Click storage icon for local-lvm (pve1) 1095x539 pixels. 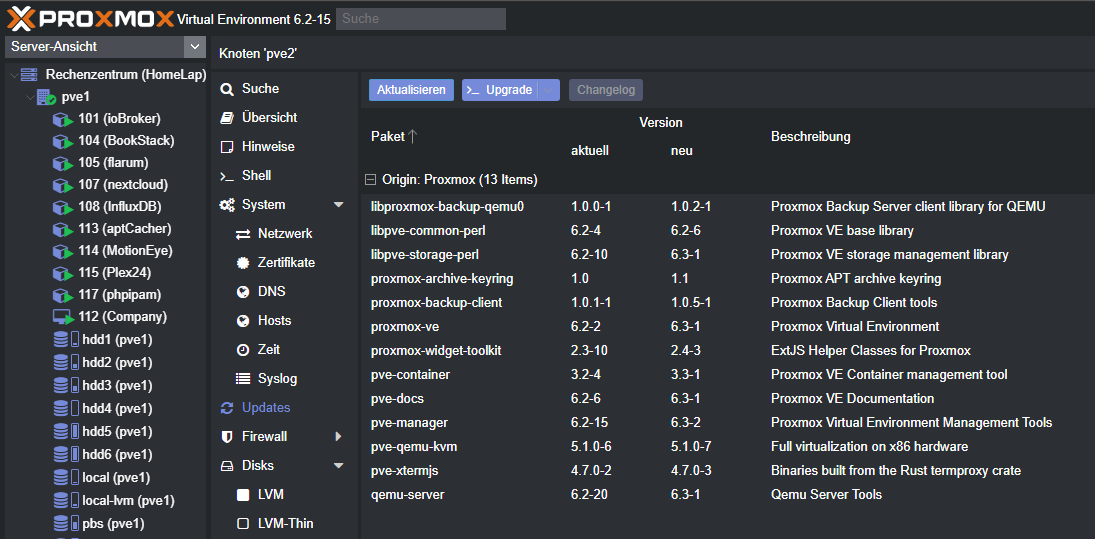66,501
